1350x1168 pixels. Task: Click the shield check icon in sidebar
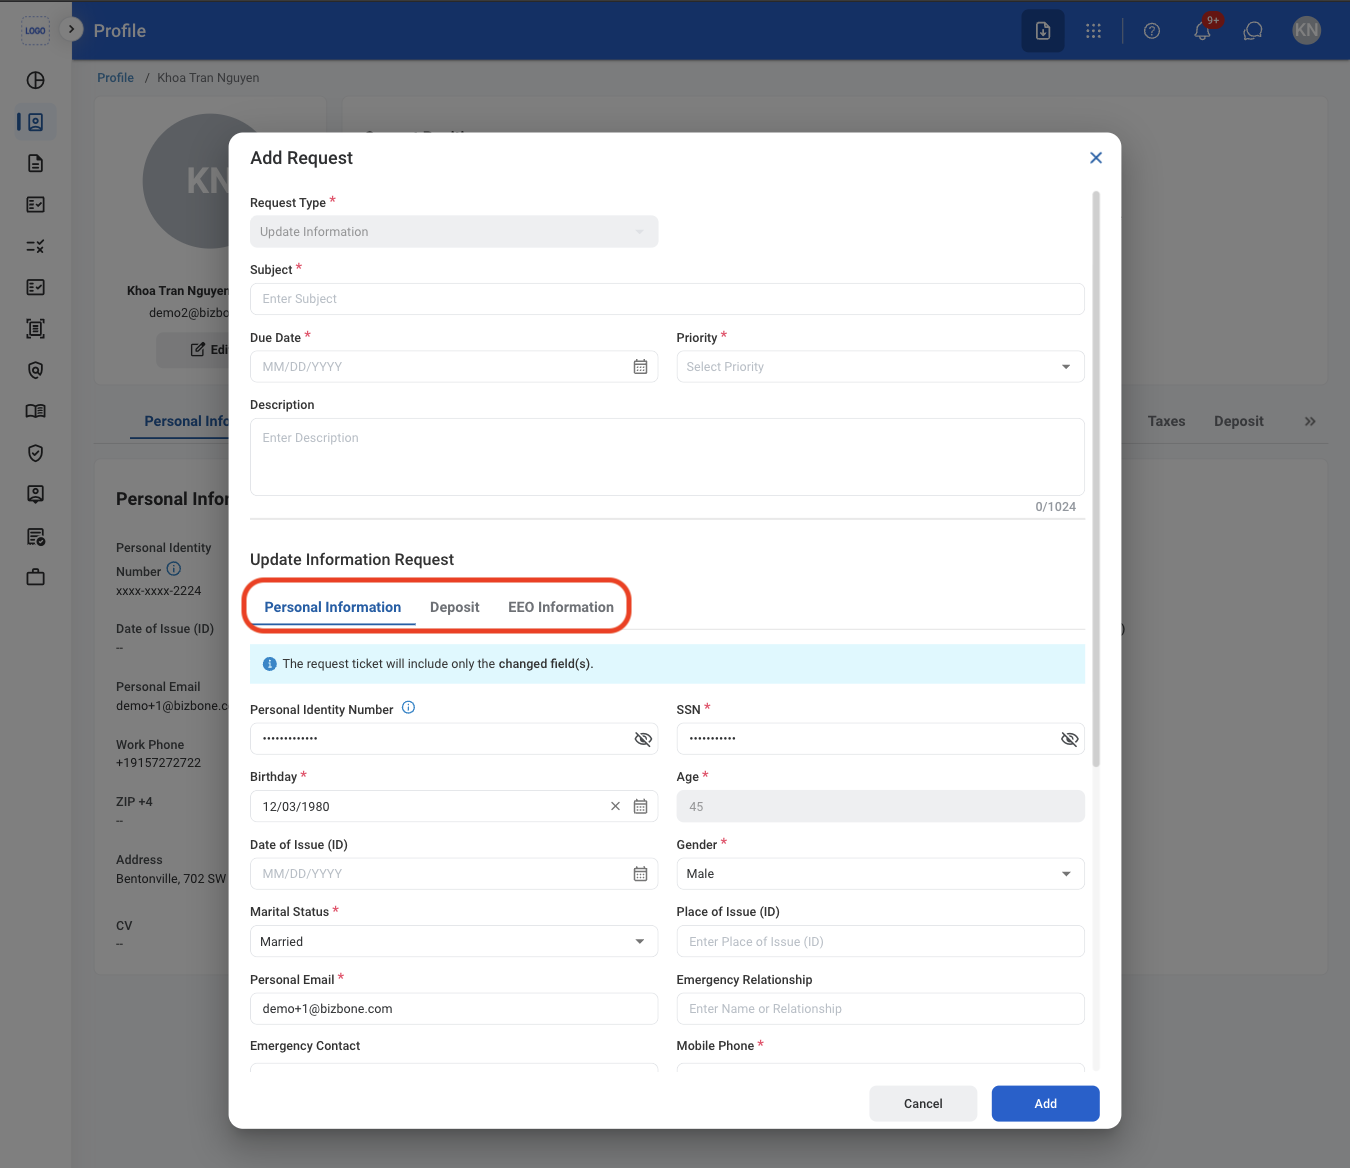[36, 453]
